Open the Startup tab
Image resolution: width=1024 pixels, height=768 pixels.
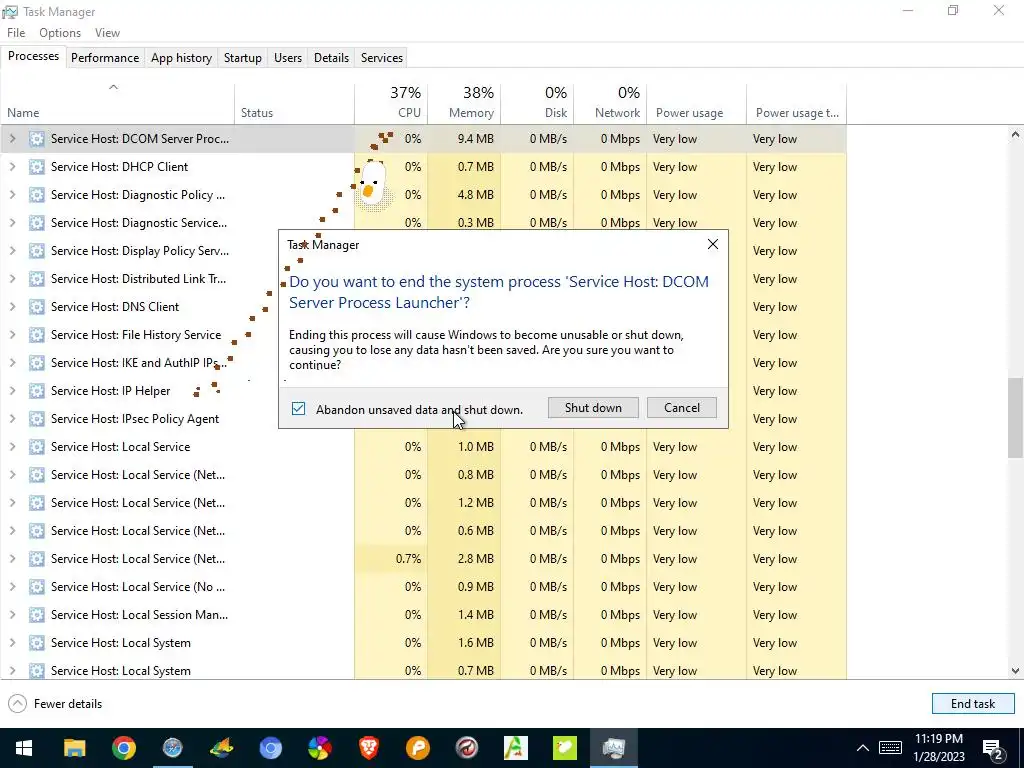pyautogui.click(x=243, y=57)
